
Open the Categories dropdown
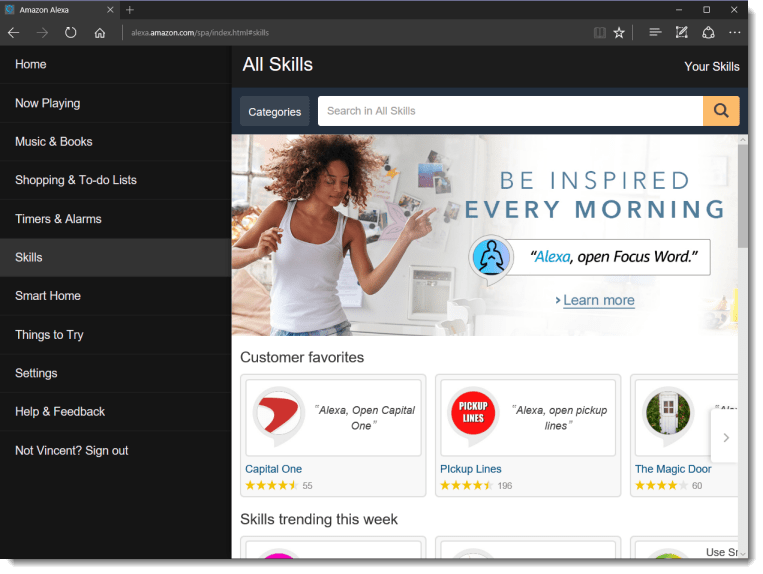pyautogui.click(x=274, y=112)
